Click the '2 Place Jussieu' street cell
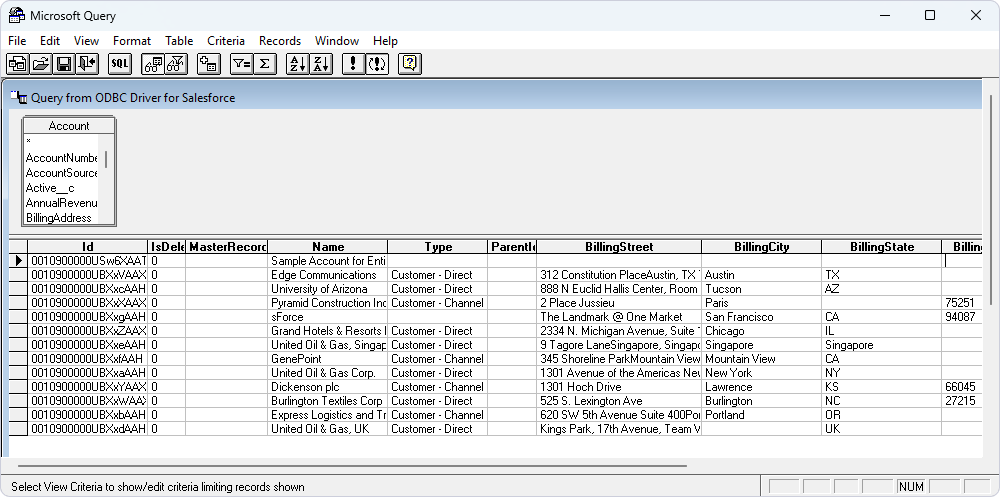The width and height of the screenshot is (1000, 497). pos(619,303)
